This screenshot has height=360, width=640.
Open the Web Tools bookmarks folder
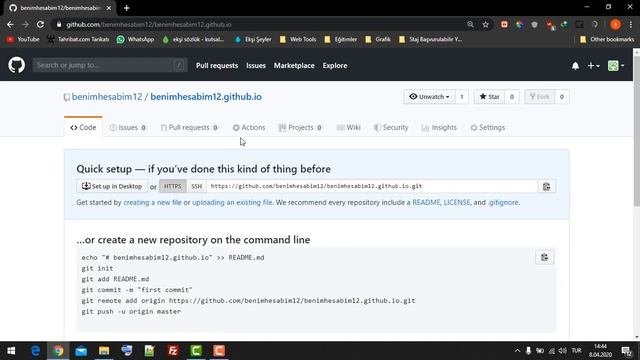click(298, 39)
